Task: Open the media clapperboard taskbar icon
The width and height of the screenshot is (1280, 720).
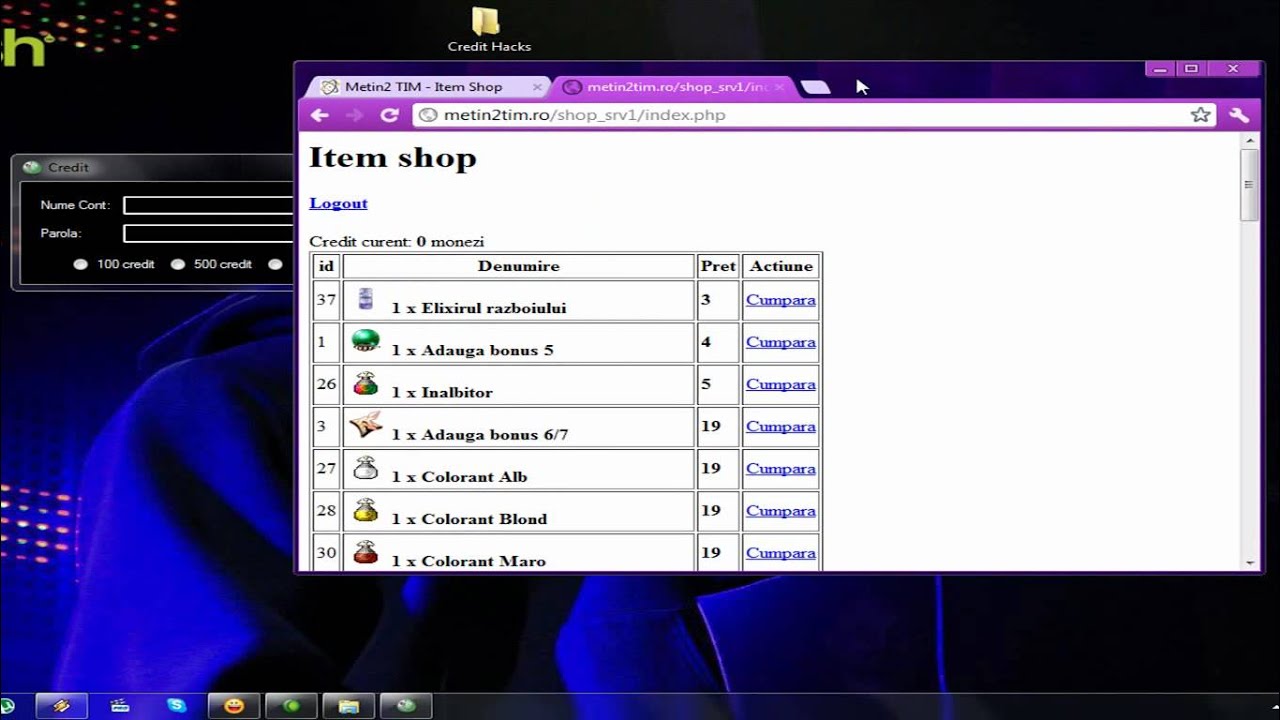Action: tap(120, 706)
